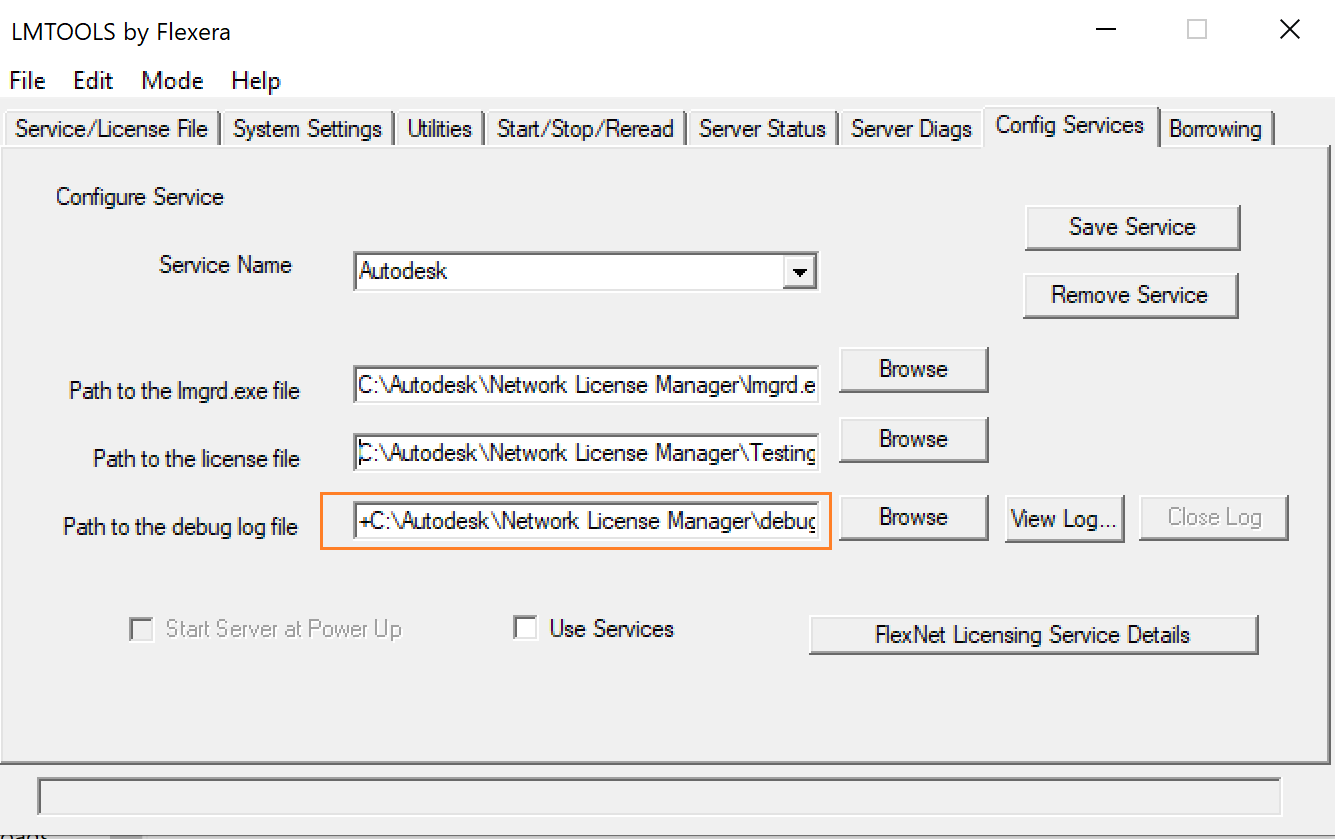Click the "Path to the lmgrd.exe file" label

pos(184,391)
